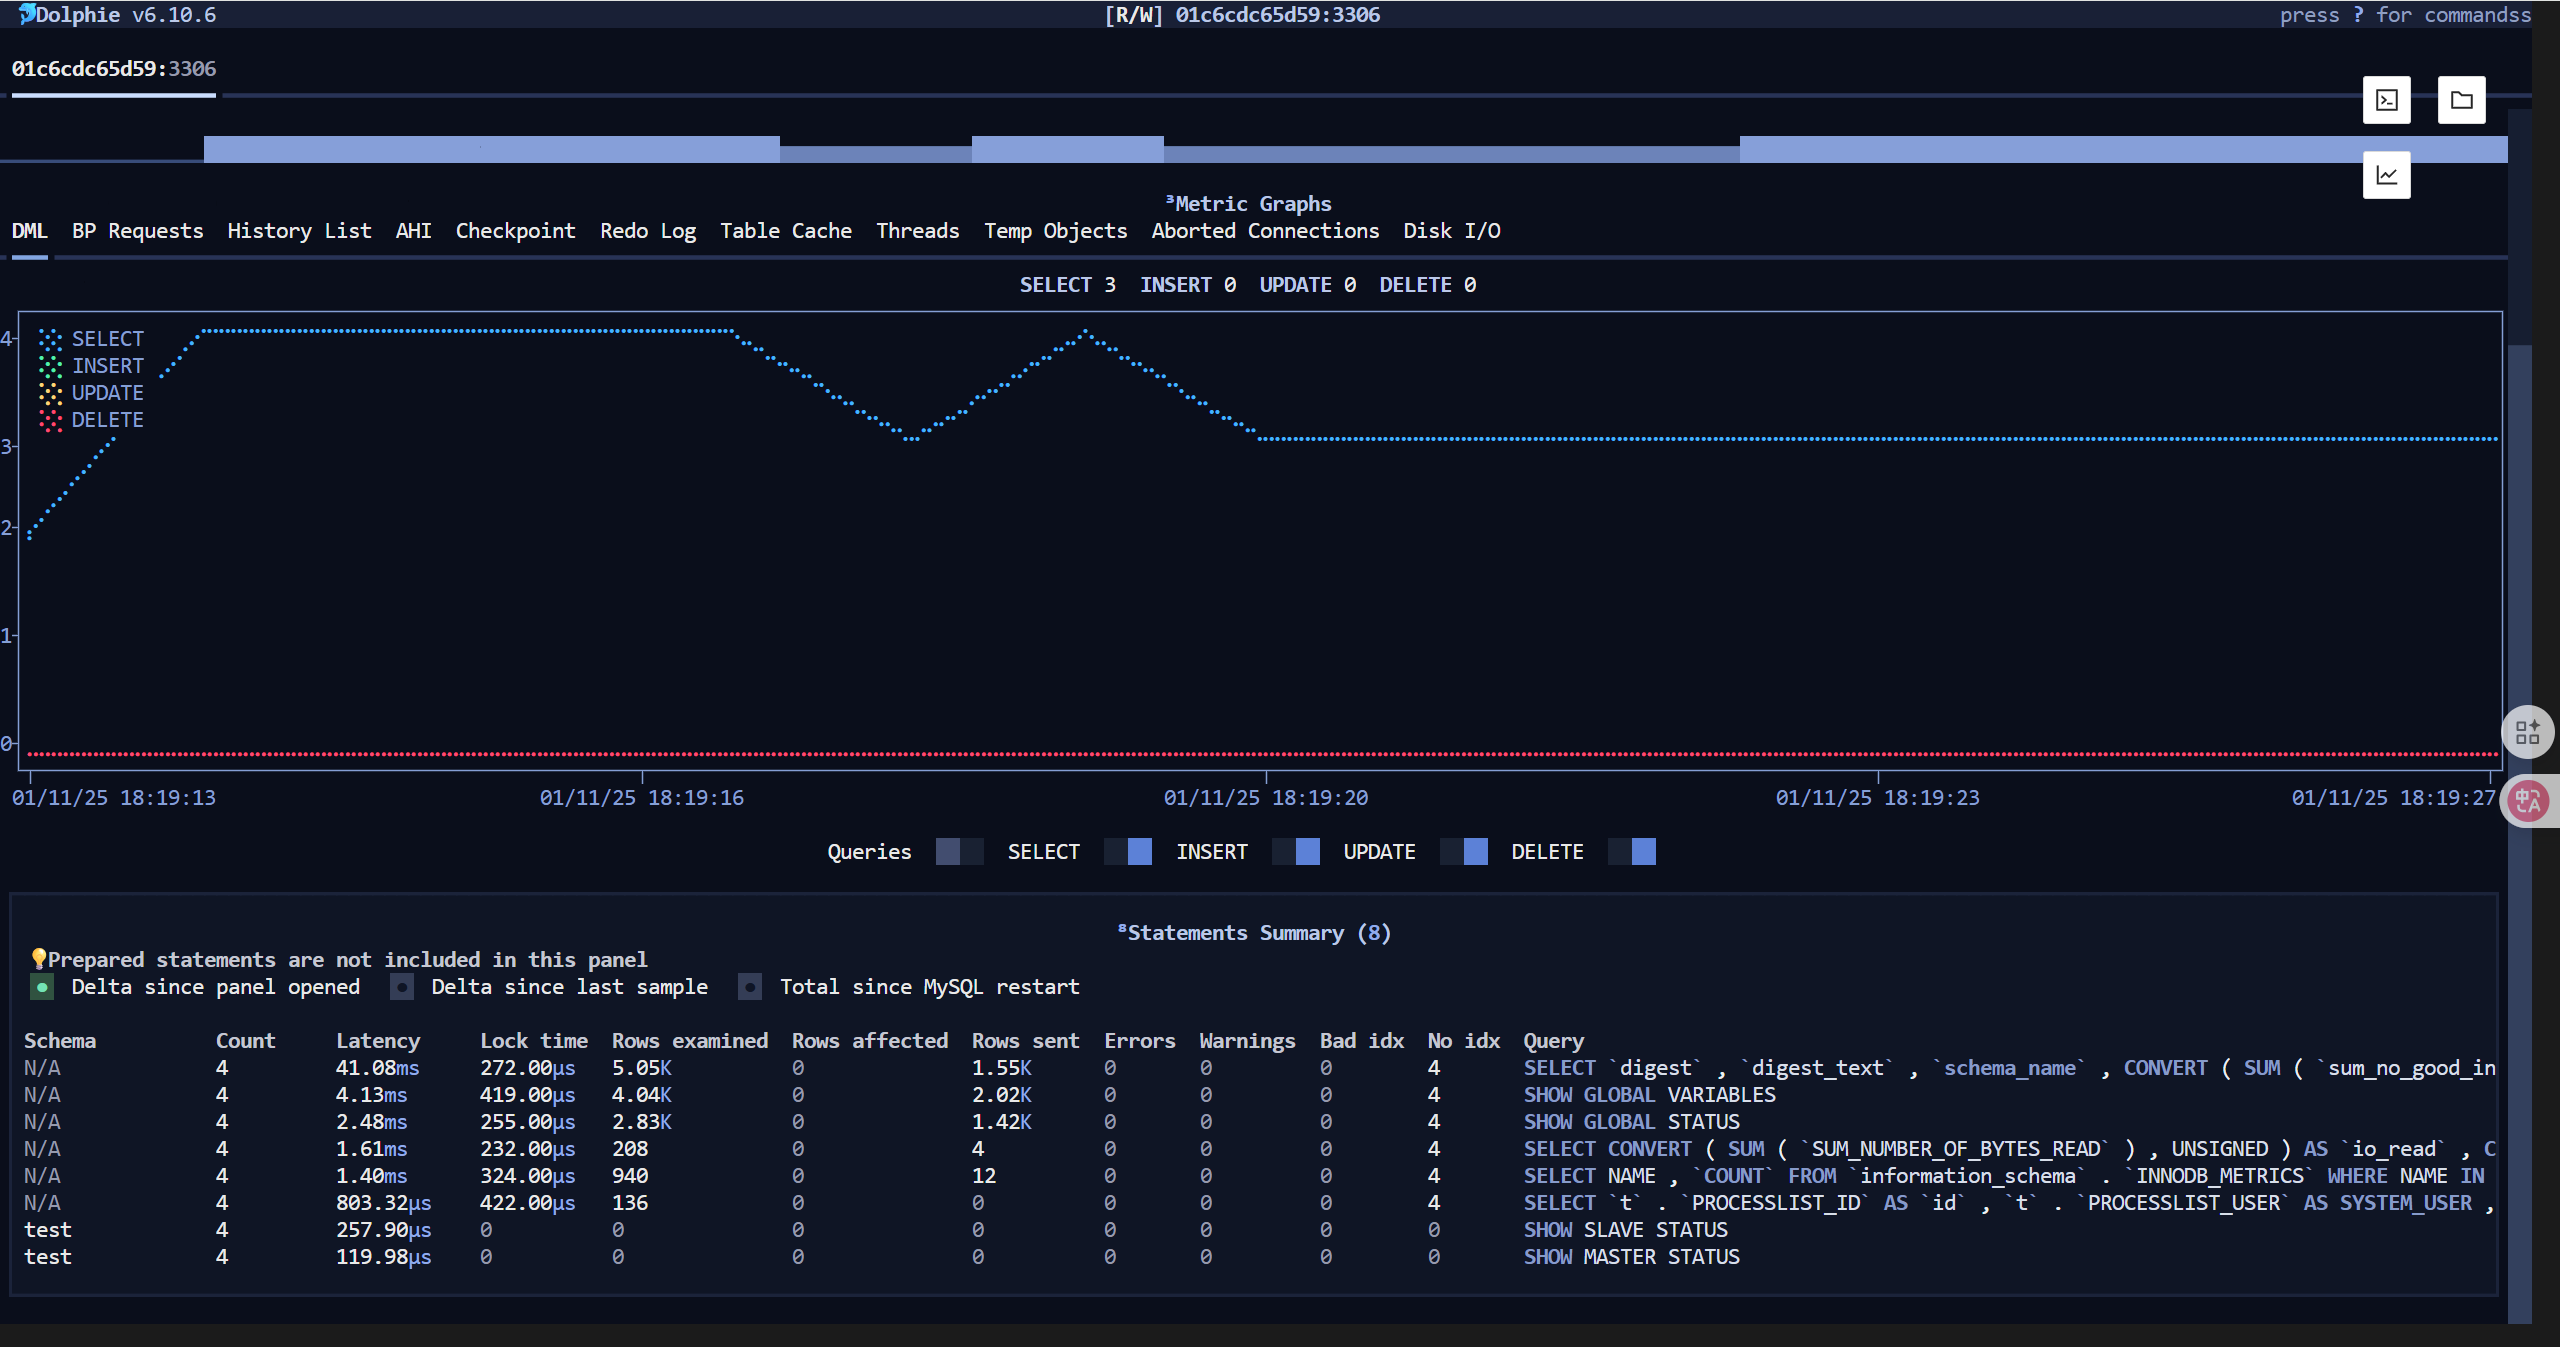Open the Redo Log tab
The width and height of the screenshot is (2560, 1347).
tap(647, 231)
